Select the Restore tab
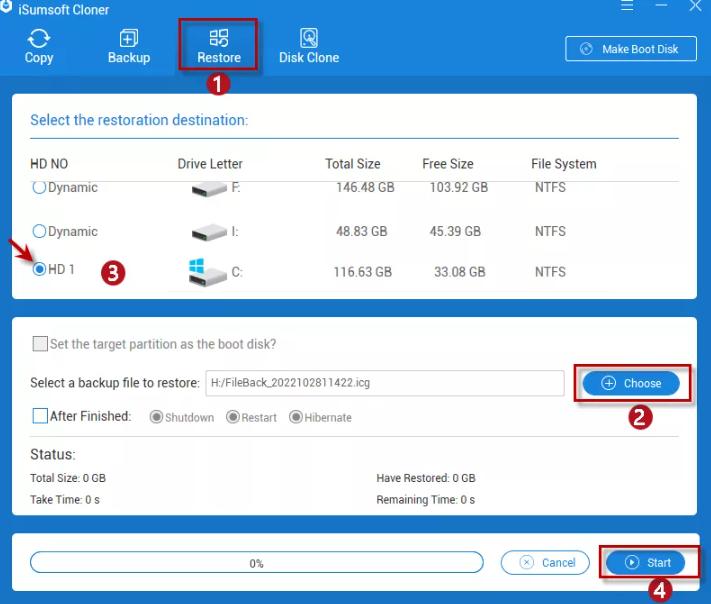Viewport: 711px width, 604px height. point(219,47)
